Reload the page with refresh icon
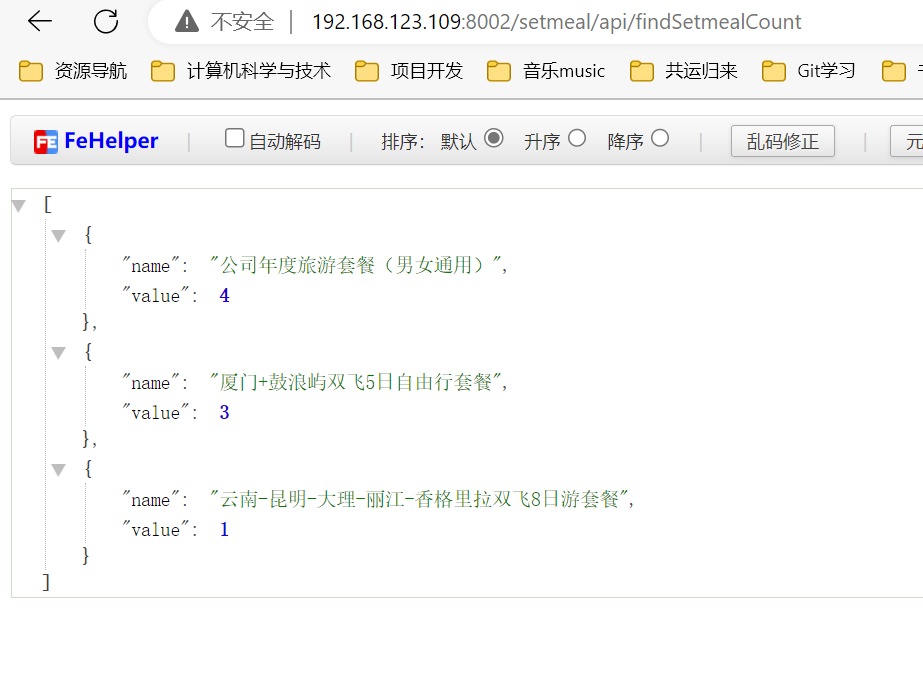This screenshot has height=687, width=923. tap(106, 21)
